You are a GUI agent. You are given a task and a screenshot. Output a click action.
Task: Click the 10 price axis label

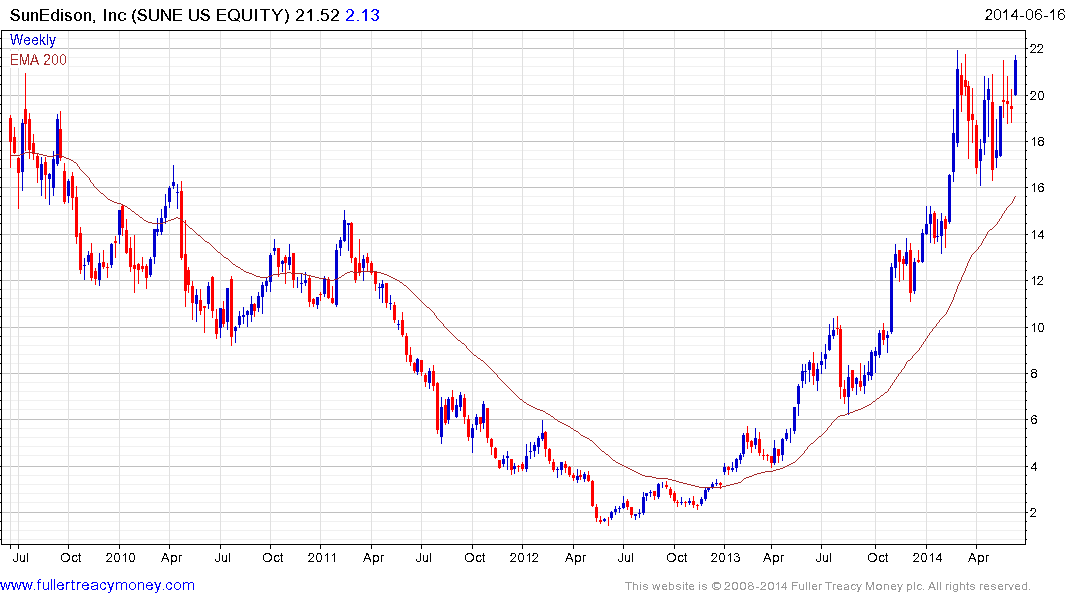click(x=1036, y=327)
